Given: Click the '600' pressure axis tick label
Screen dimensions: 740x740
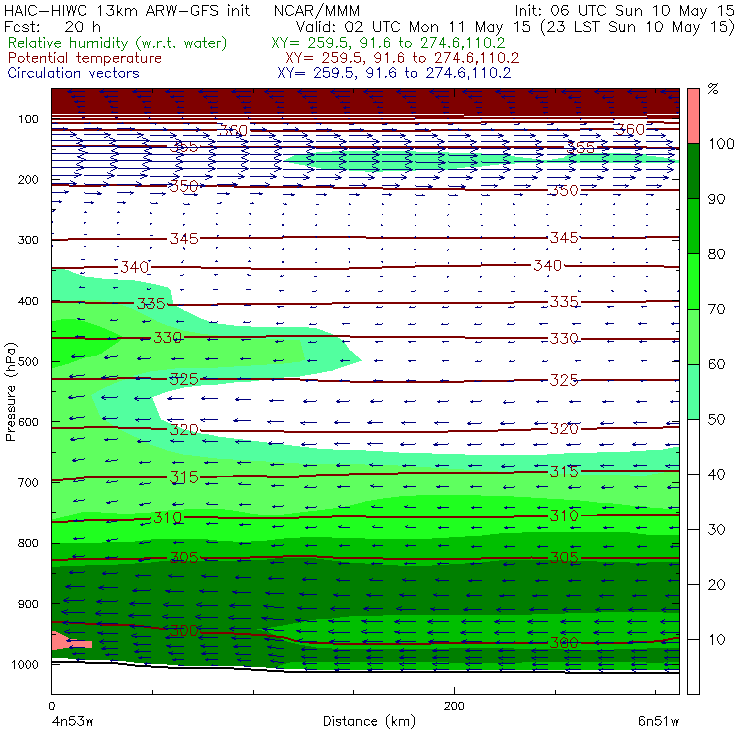Looking at the screenshot, I should (x=28, y=422).
